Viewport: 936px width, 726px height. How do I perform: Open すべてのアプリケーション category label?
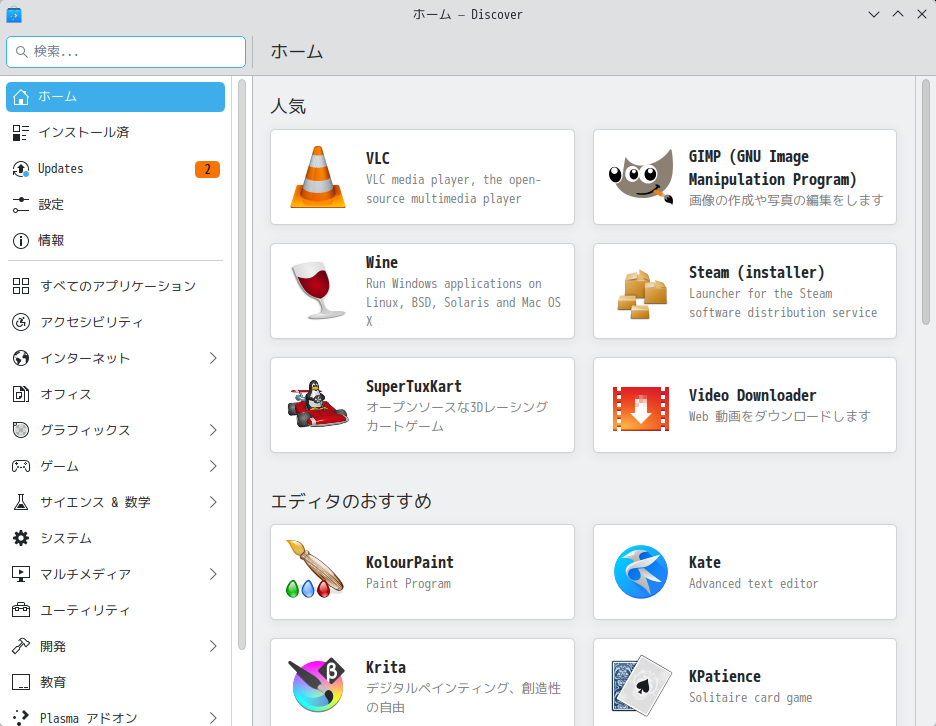(118, 286)
